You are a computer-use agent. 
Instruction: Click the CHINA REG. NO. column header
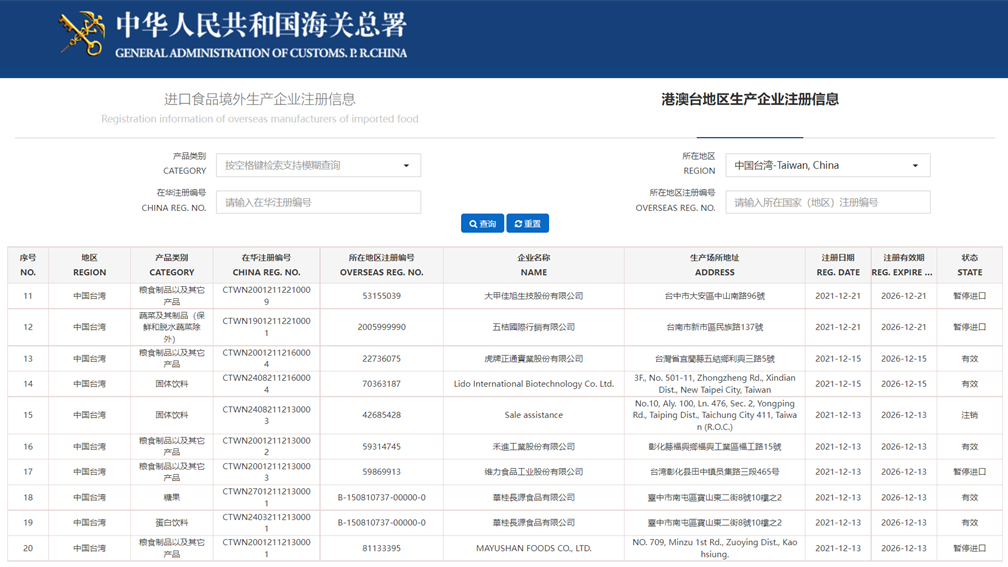(266, 265)
